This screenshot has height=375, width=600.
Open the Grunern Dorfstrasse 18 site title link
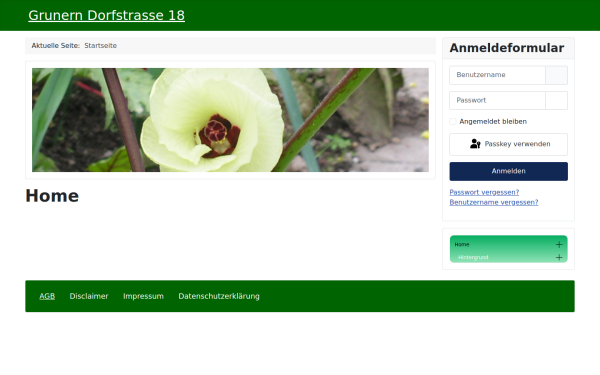106,15
